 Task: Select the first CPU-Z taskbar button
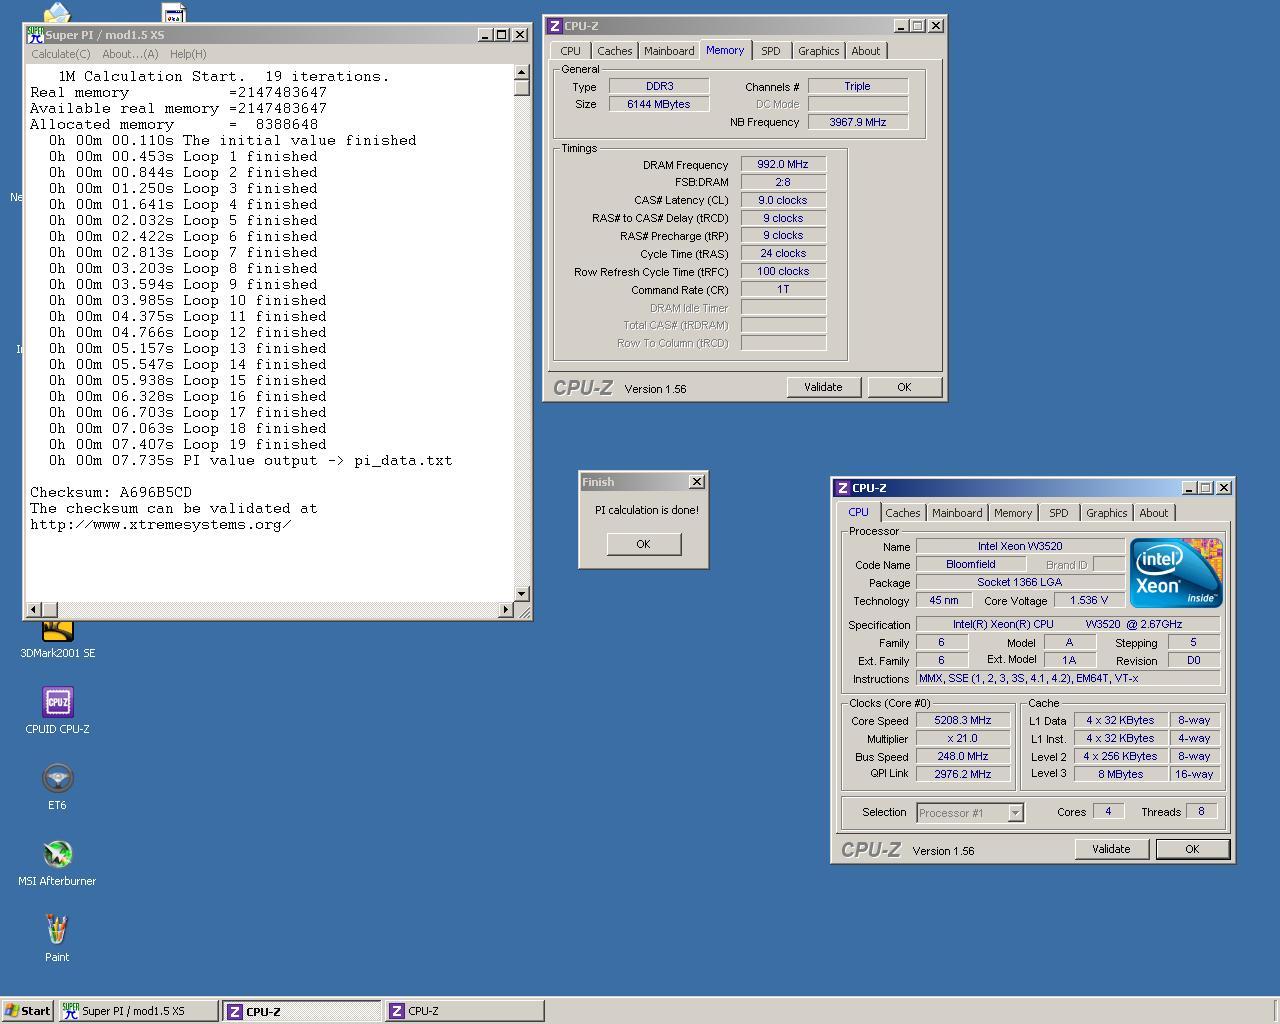[x=301, y=1011]
